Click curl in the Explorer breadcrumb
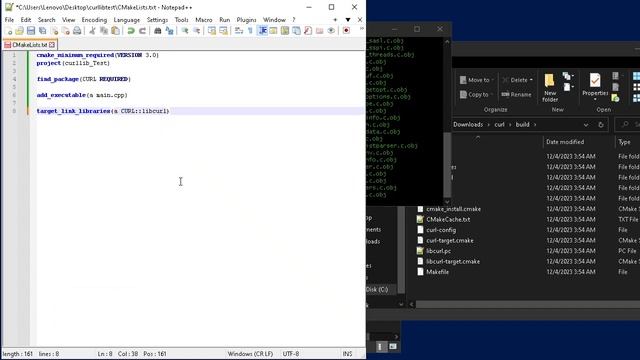Viewport: 640px width, 360px height. pyautogui.click(x=500, y=124)
